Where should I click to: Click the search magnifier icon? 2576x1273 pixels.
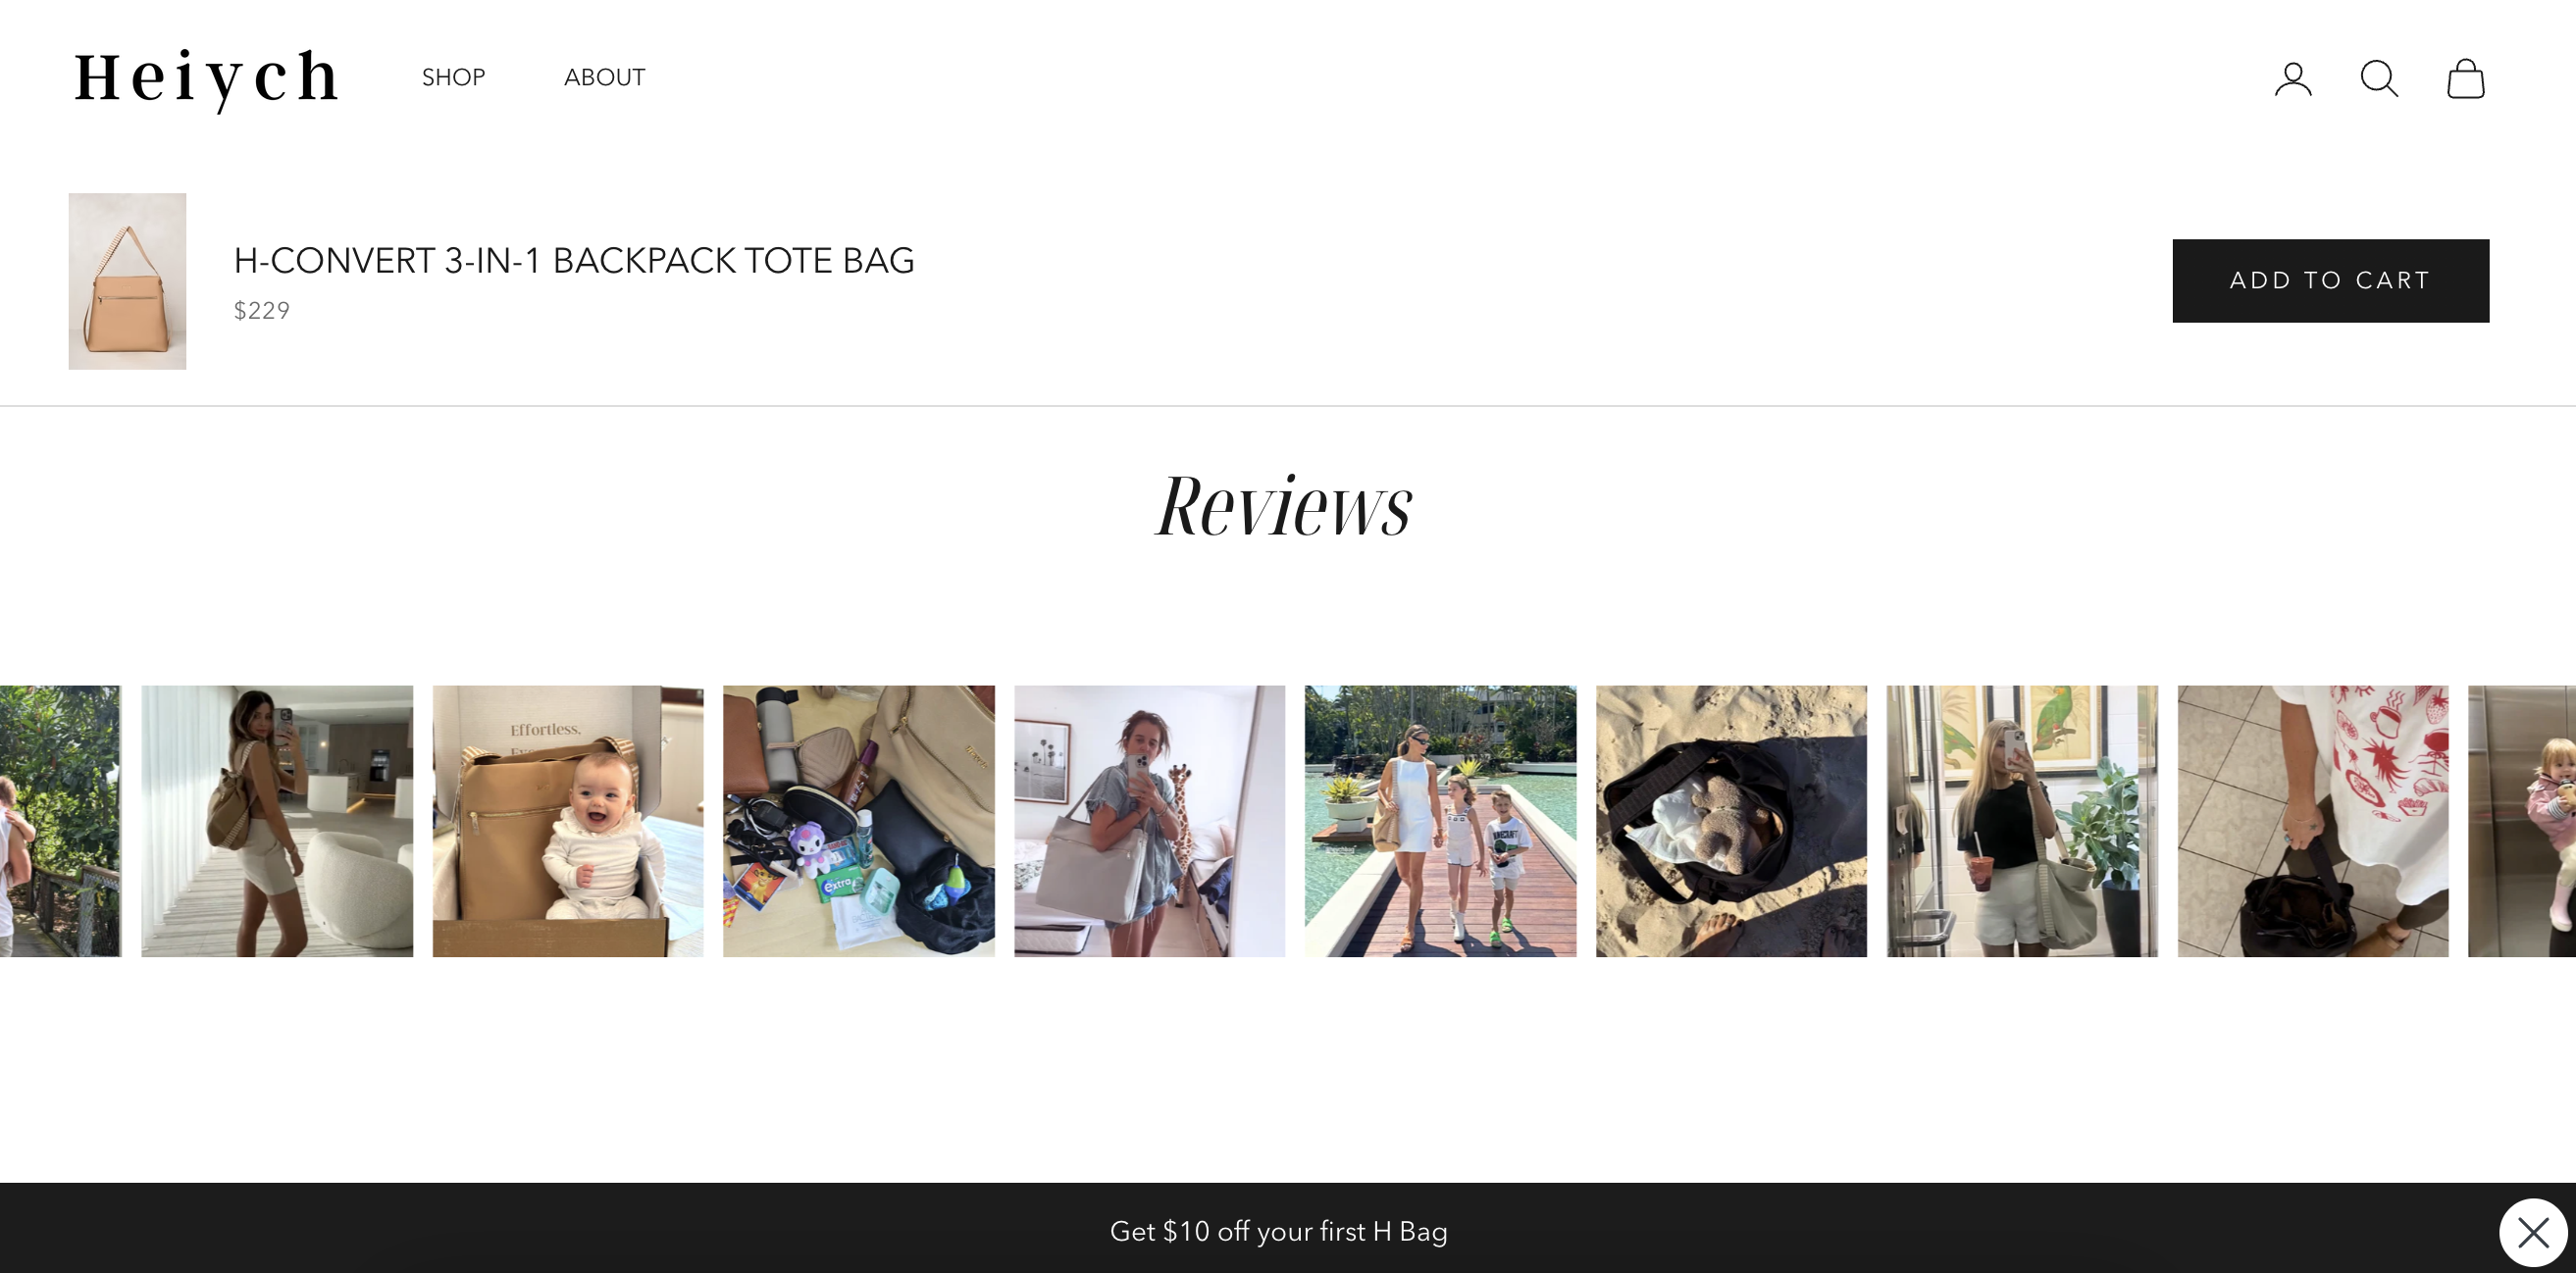(2379, 78)
